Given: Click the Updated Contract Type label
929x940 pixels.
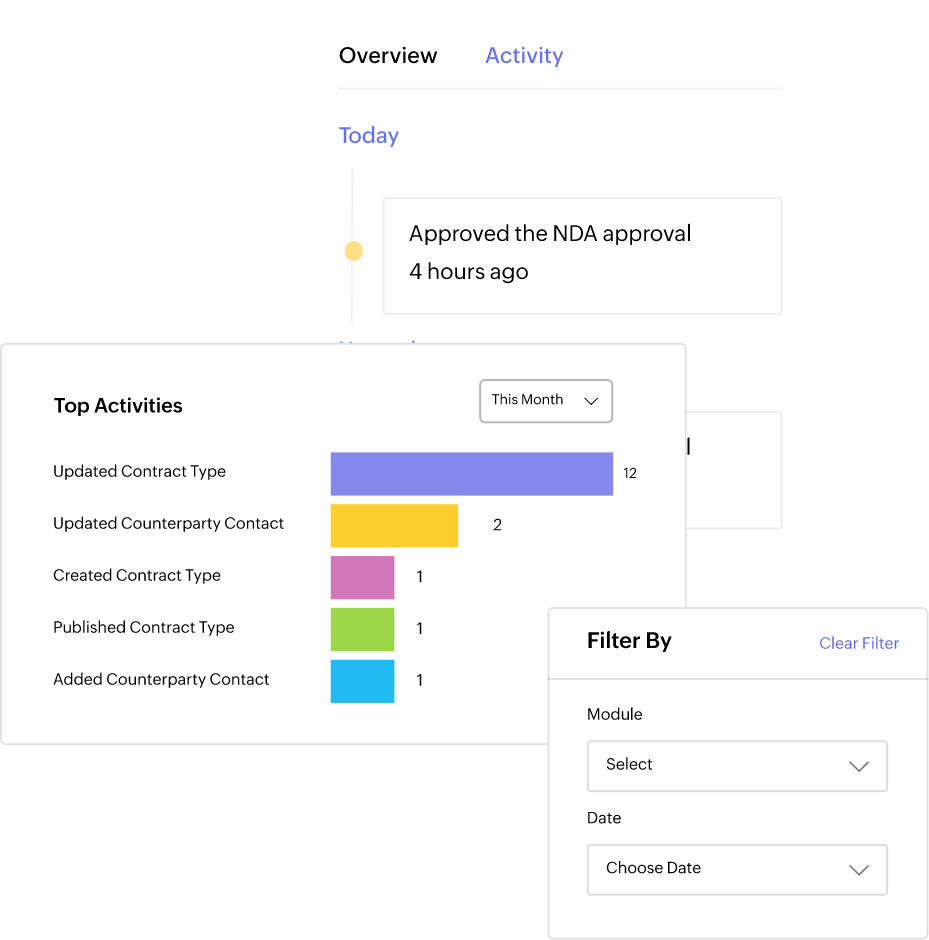Looking at the screenshot, I should click(x=139, y=472).
